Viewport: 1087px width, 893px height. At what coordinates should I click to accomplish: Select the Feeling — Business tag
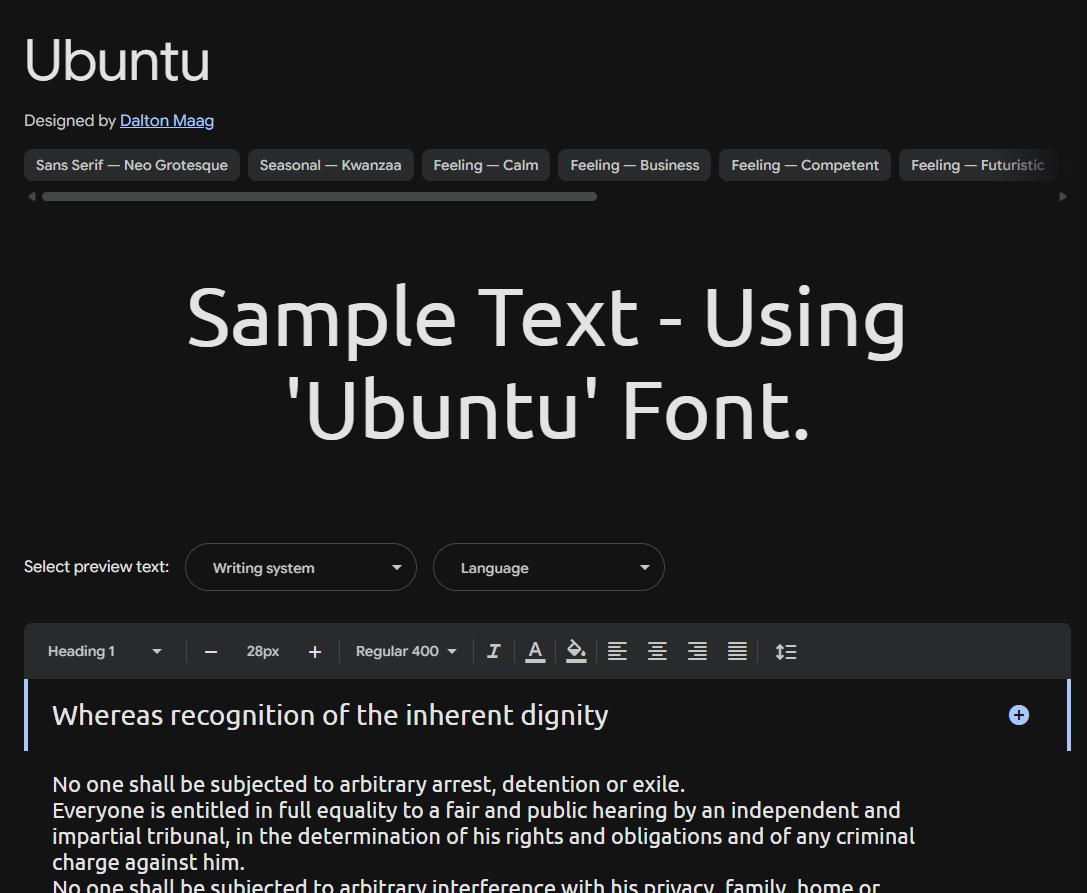click(x=634, y=165)
